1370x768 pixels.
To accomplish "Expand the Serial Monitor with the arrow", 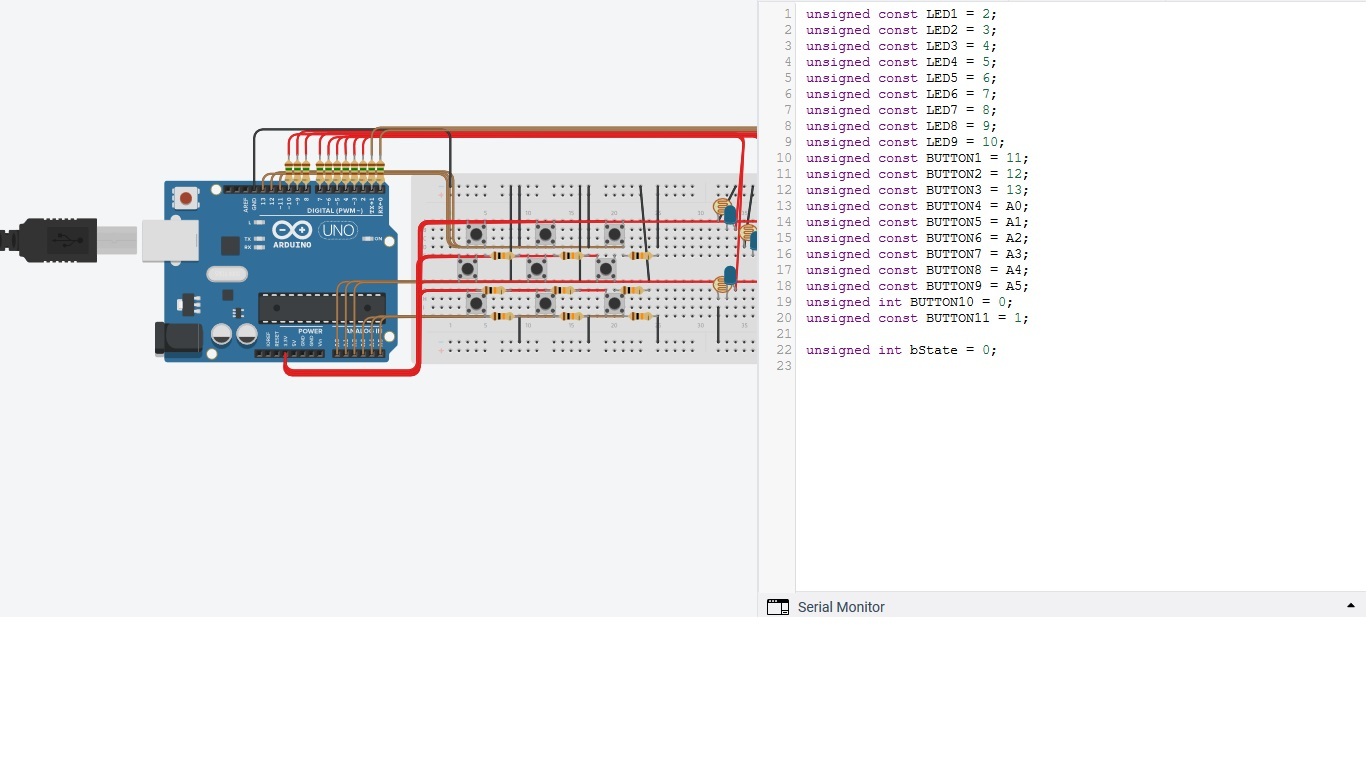I will 1350,606.
